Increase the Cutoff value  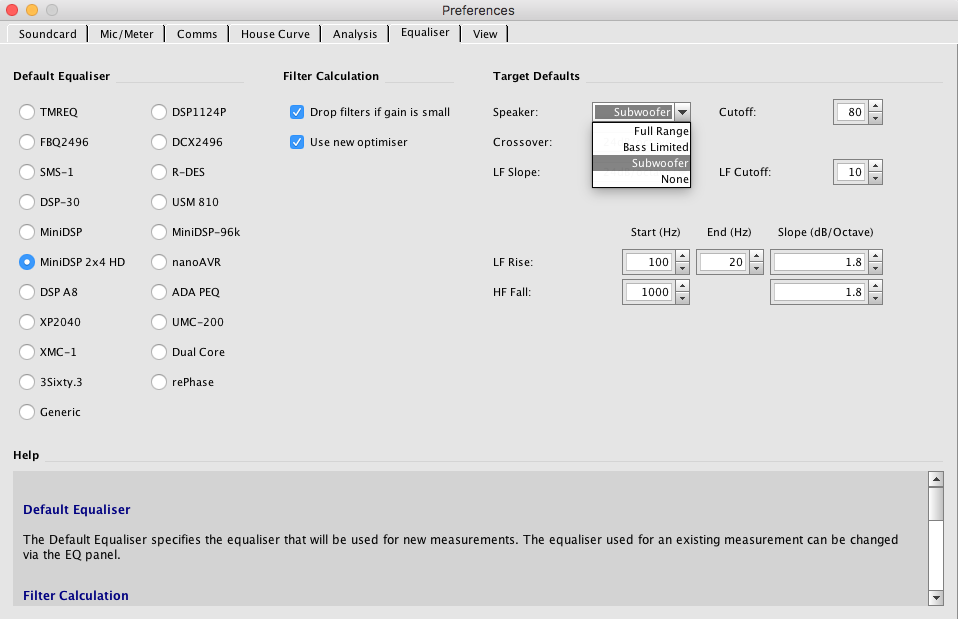pos(876,106)
